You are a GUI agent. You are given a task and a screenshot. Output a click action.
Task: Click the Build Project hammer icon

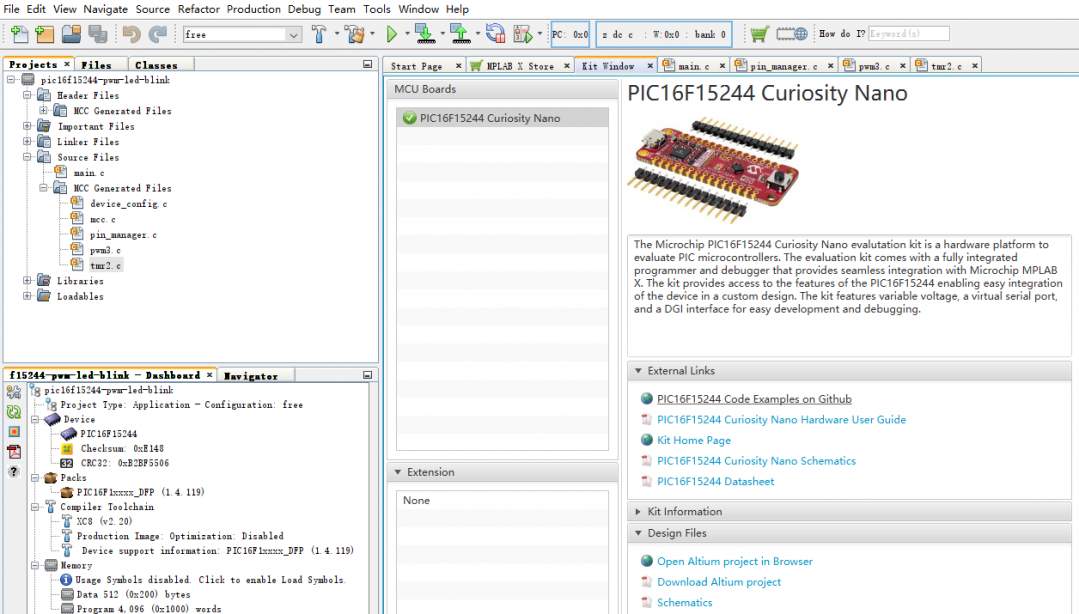click(319, 35)
